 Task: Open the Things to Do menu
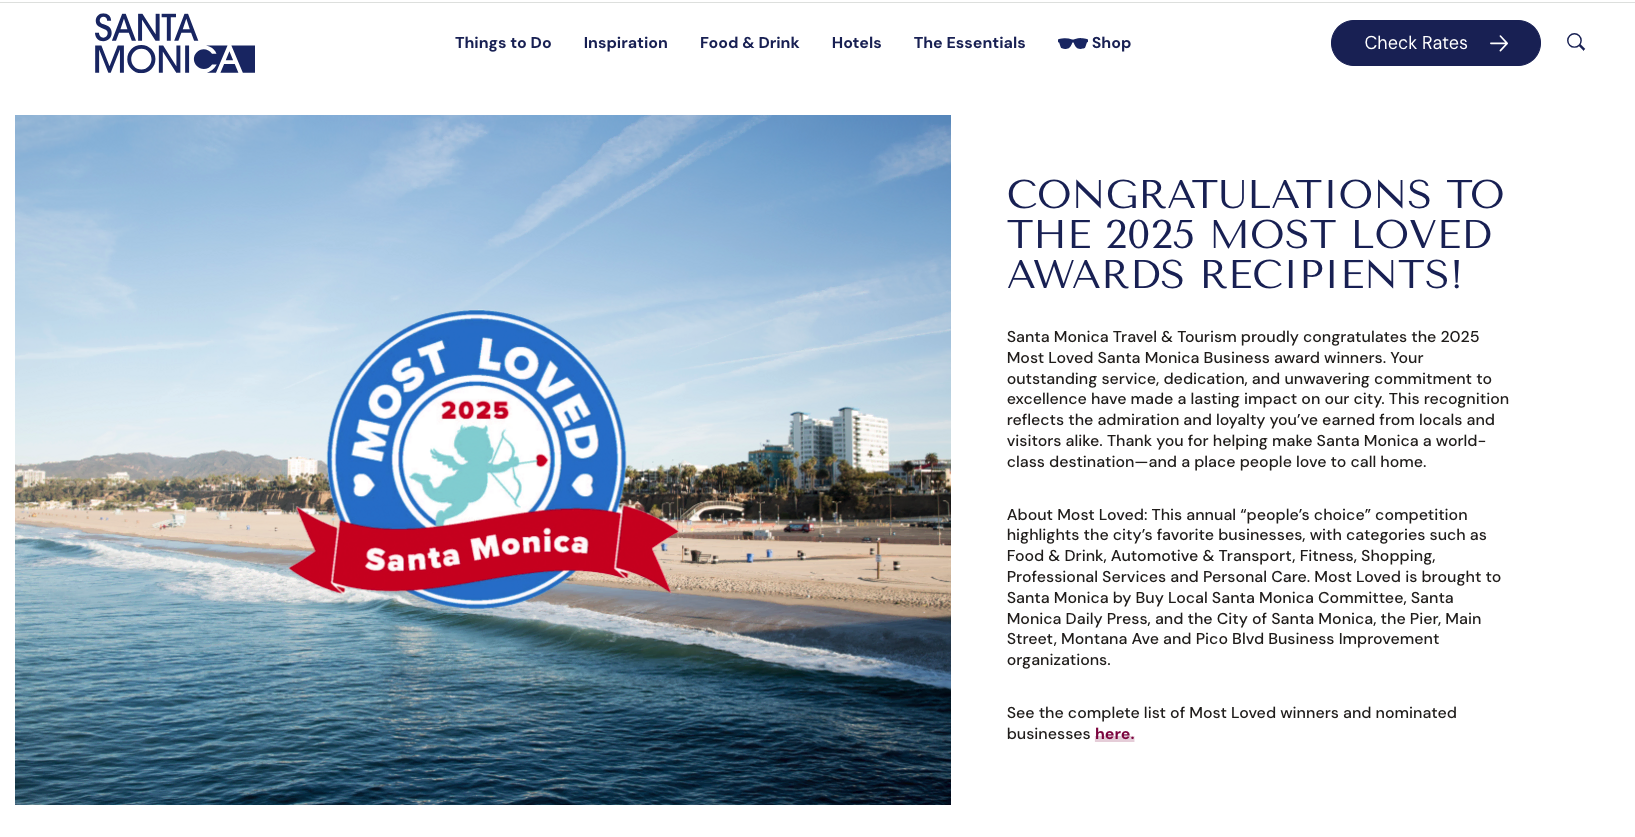pos(503,43)
